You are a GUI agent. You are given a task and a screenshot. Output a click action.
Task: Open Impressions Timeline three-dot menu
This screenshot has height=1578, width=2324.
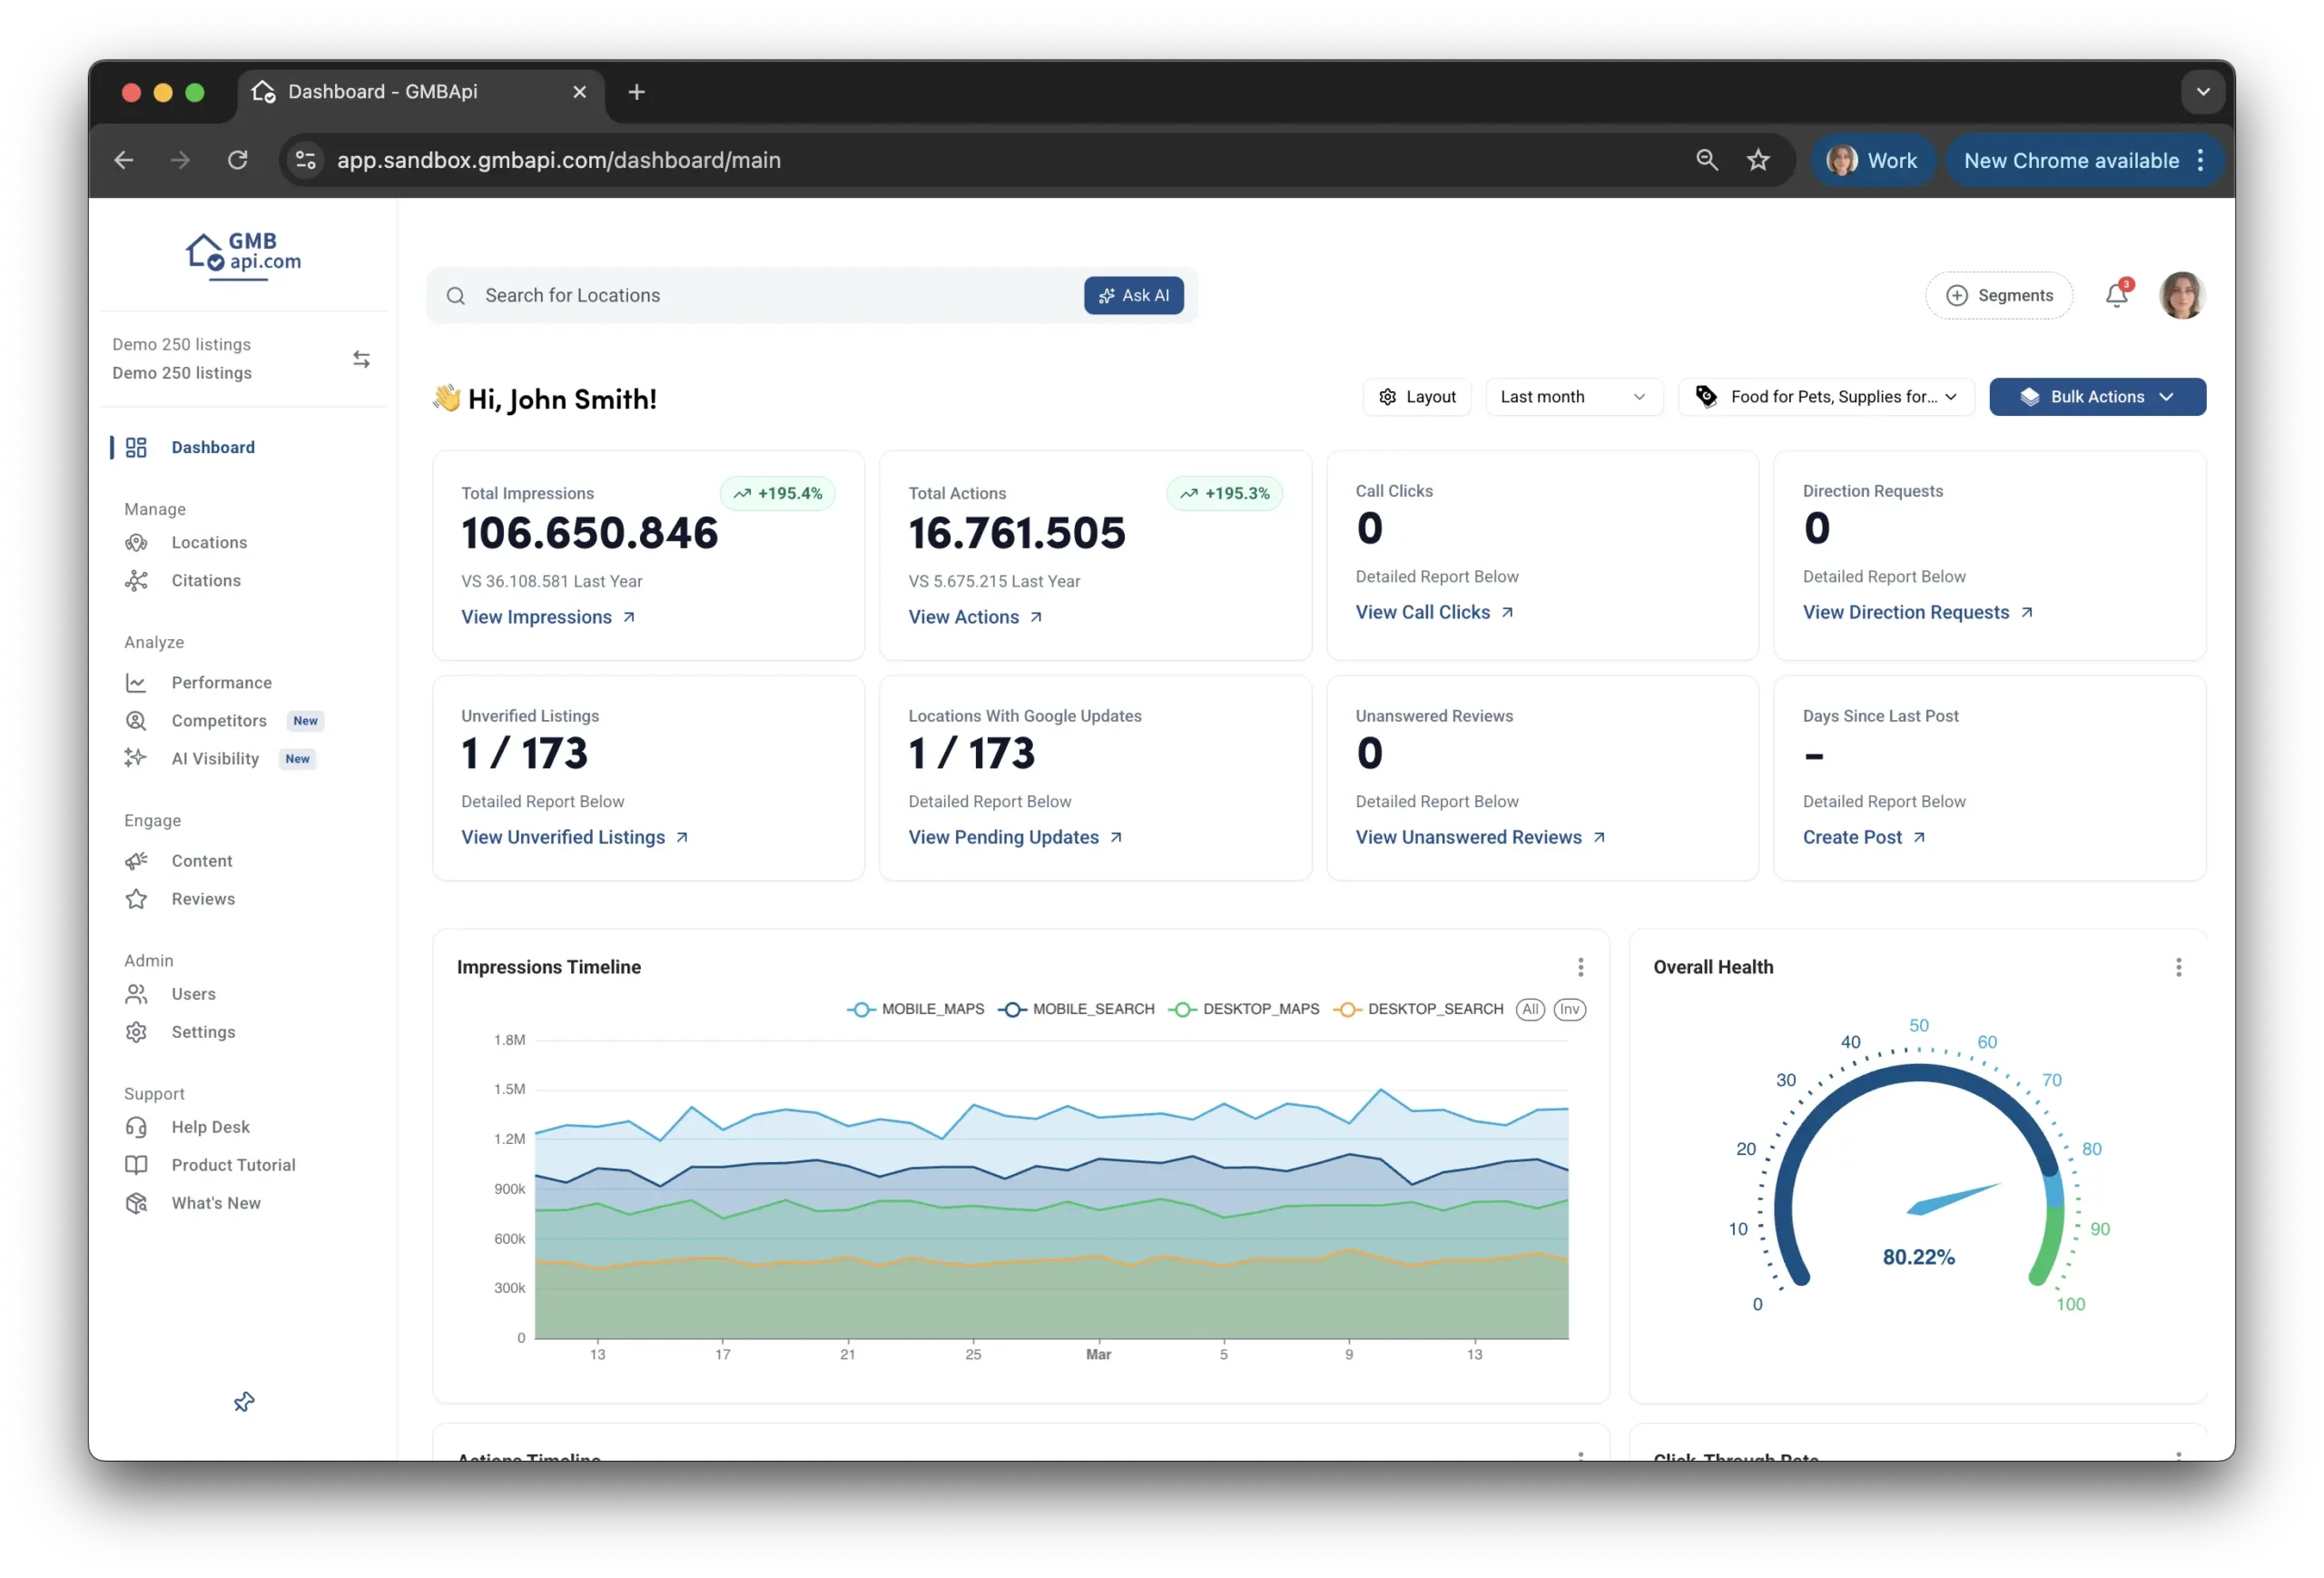[x=1580, y=967]
